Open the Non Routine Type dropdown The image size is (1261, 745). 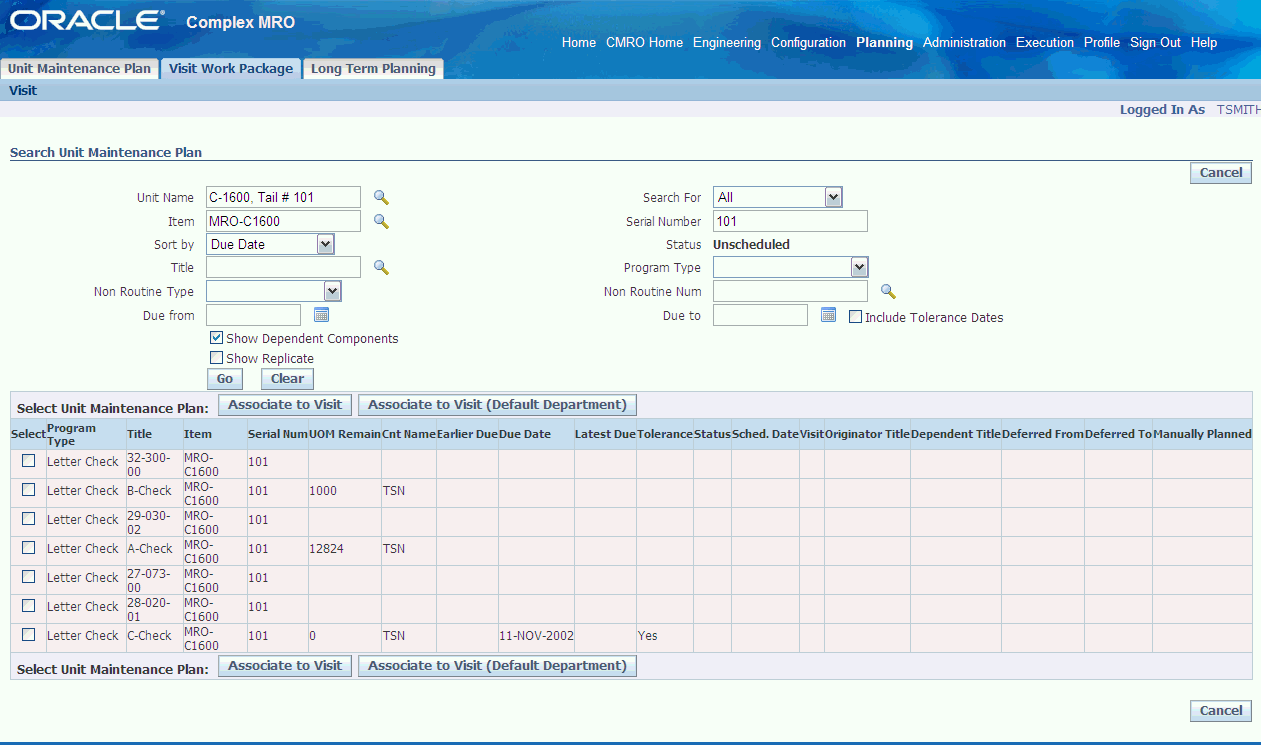pos(274,291)
